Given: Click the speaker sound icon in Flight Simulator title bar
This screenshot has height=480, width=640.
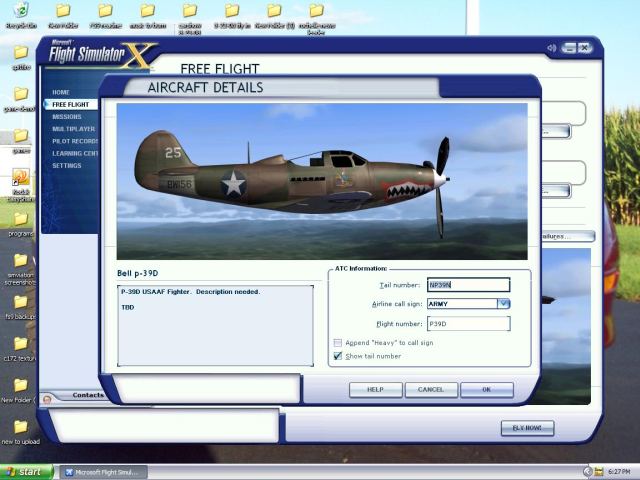Looking at the screenshot, I should point(552,48).
